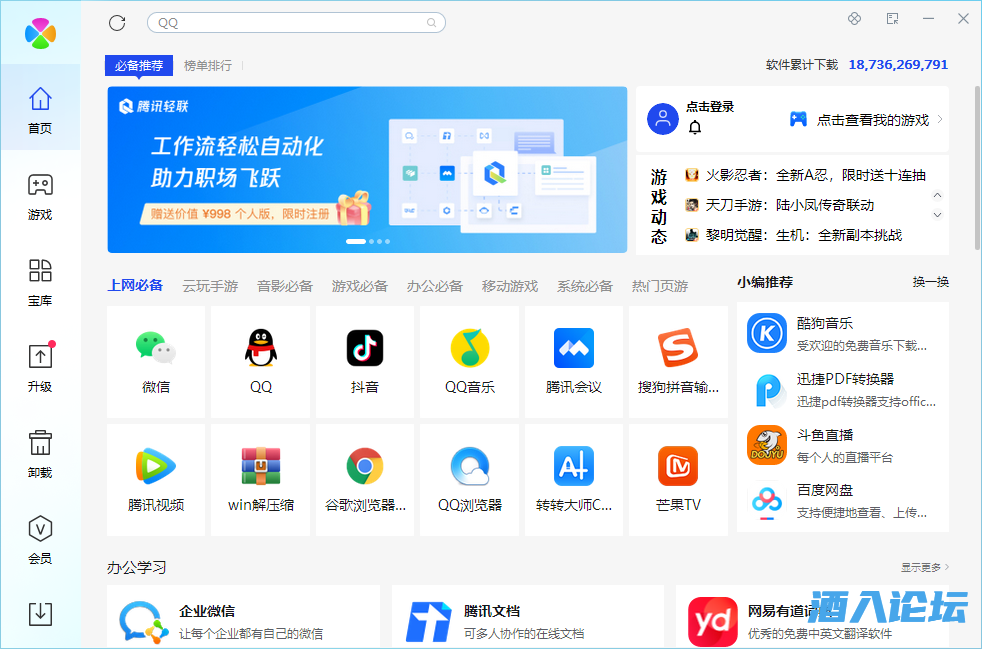Select the 上网必备 category tab
Screen dimensions: 982x649
tap(135, 286)
